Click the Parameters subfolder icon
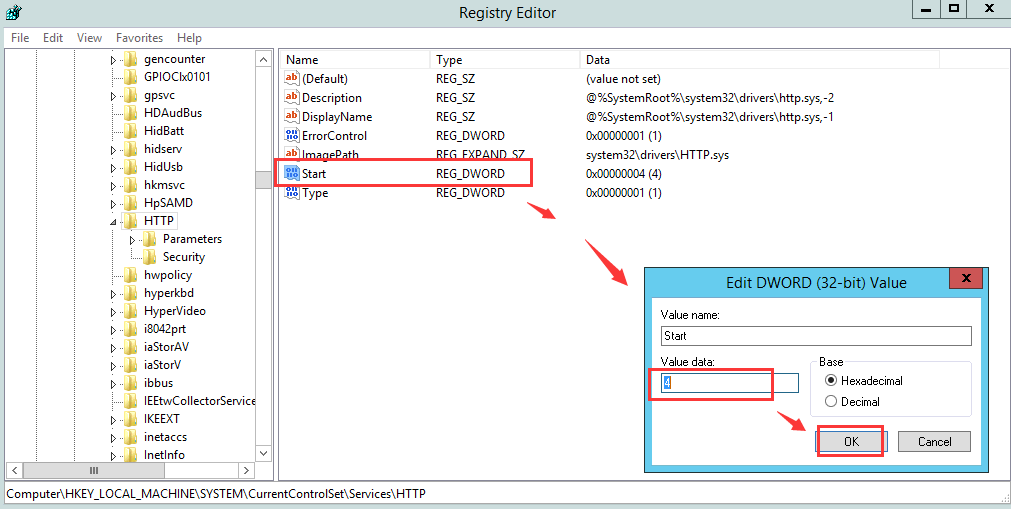 (150, 239)
